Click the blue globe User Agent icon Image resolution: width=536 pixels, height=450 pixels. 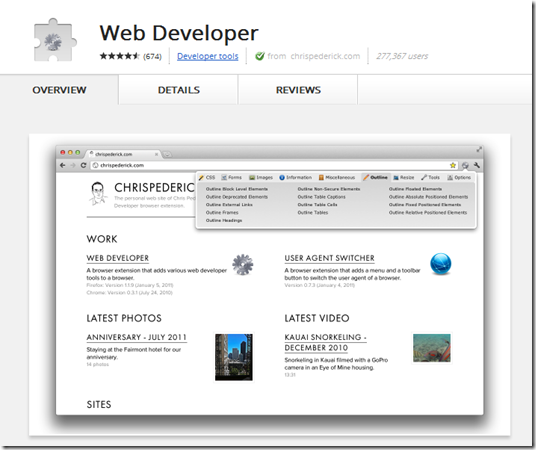pyautogui.click(x=440, y=264)
